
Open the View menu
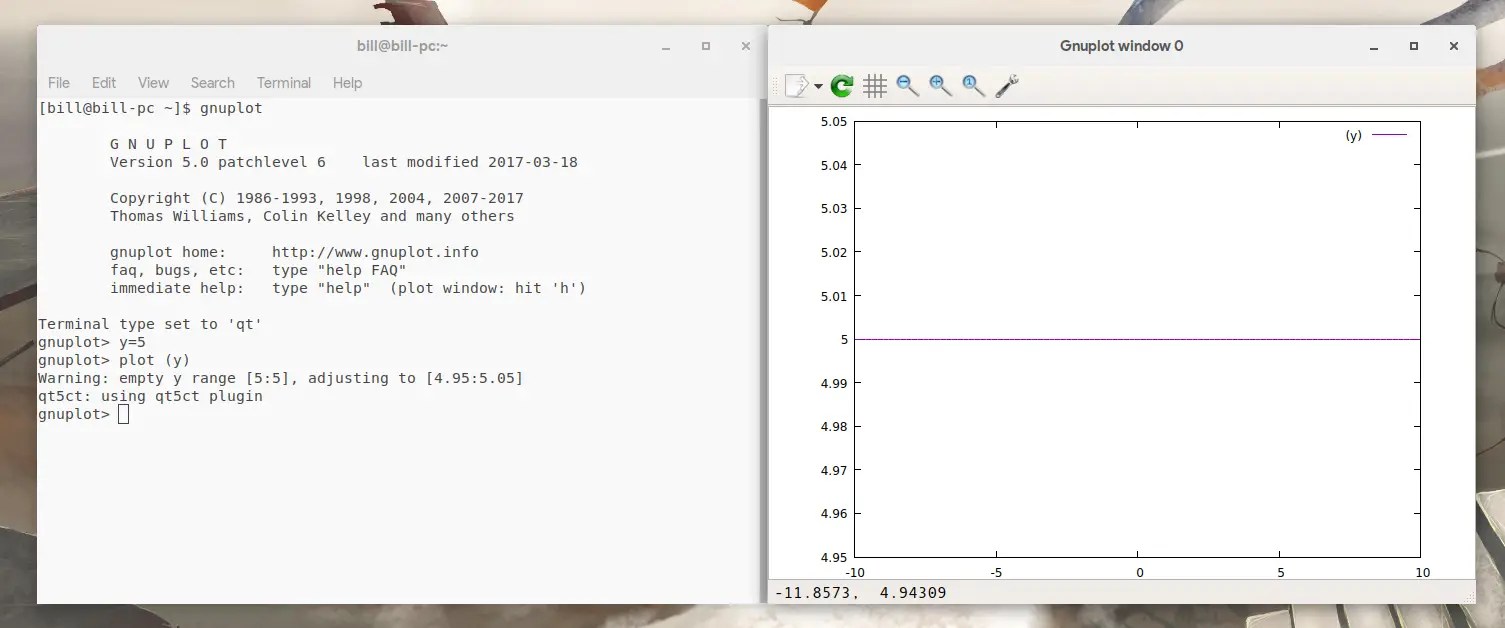coord(152,83)
